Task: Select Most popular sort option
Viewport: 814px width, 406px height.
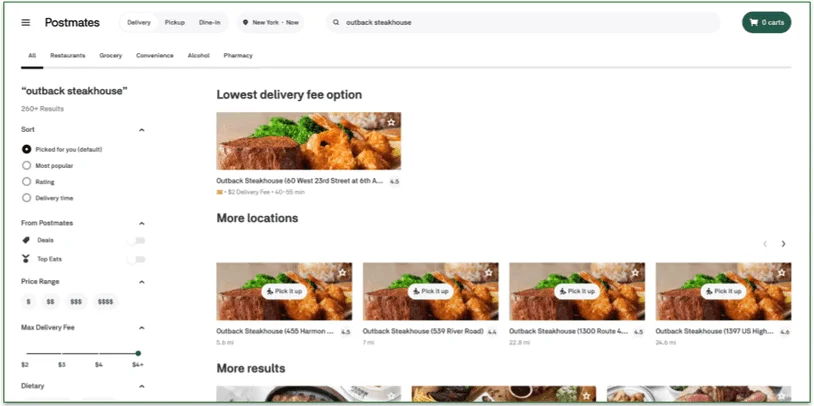Action: click(26, 166)
